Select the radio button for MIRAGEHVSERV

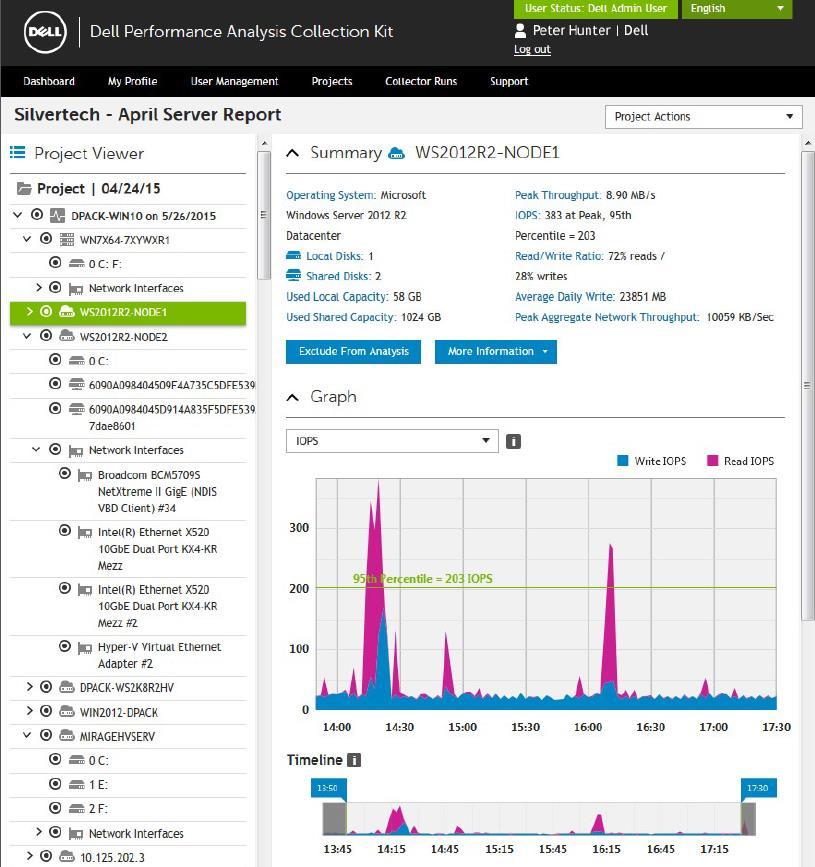pos(46,735)
